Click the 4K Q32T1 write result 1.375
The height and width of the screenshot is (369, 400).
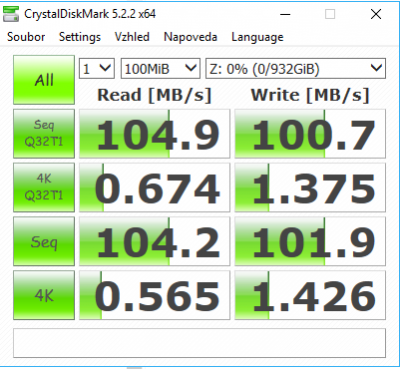(x=310, y=187)
